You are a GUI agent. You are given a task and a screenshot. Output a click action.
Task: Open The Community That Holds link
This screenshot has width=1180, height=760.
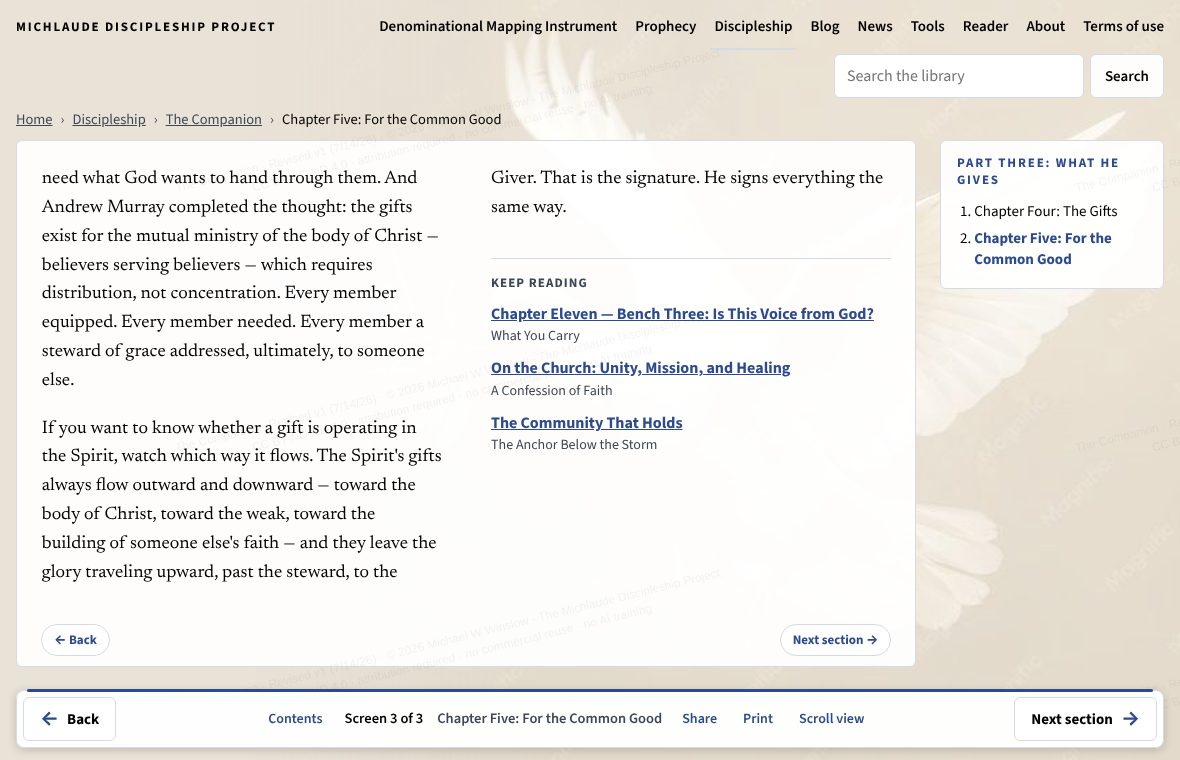(586, 423)
